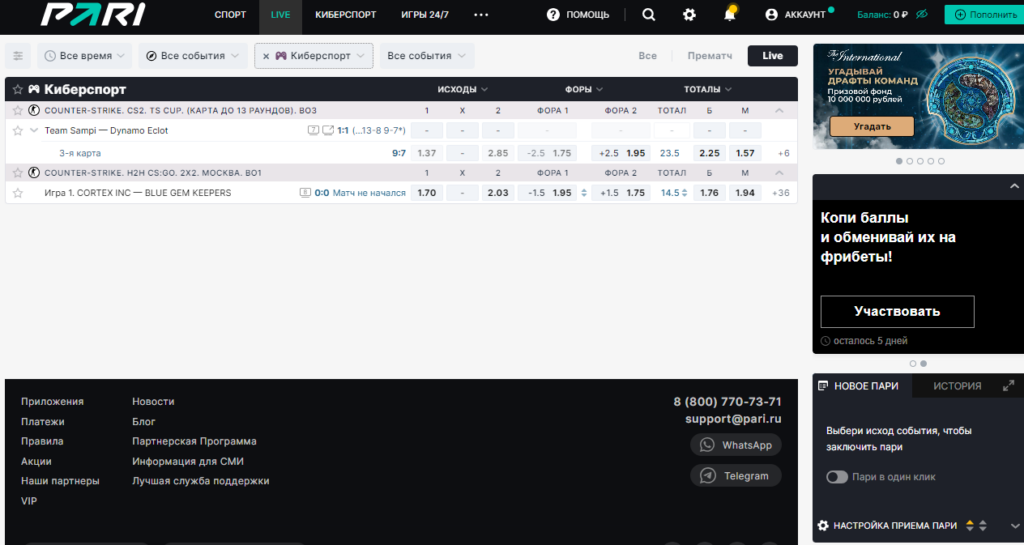Click the WhatsApp support button
This screenshot has width=1024, height=545.
point(735,445)
